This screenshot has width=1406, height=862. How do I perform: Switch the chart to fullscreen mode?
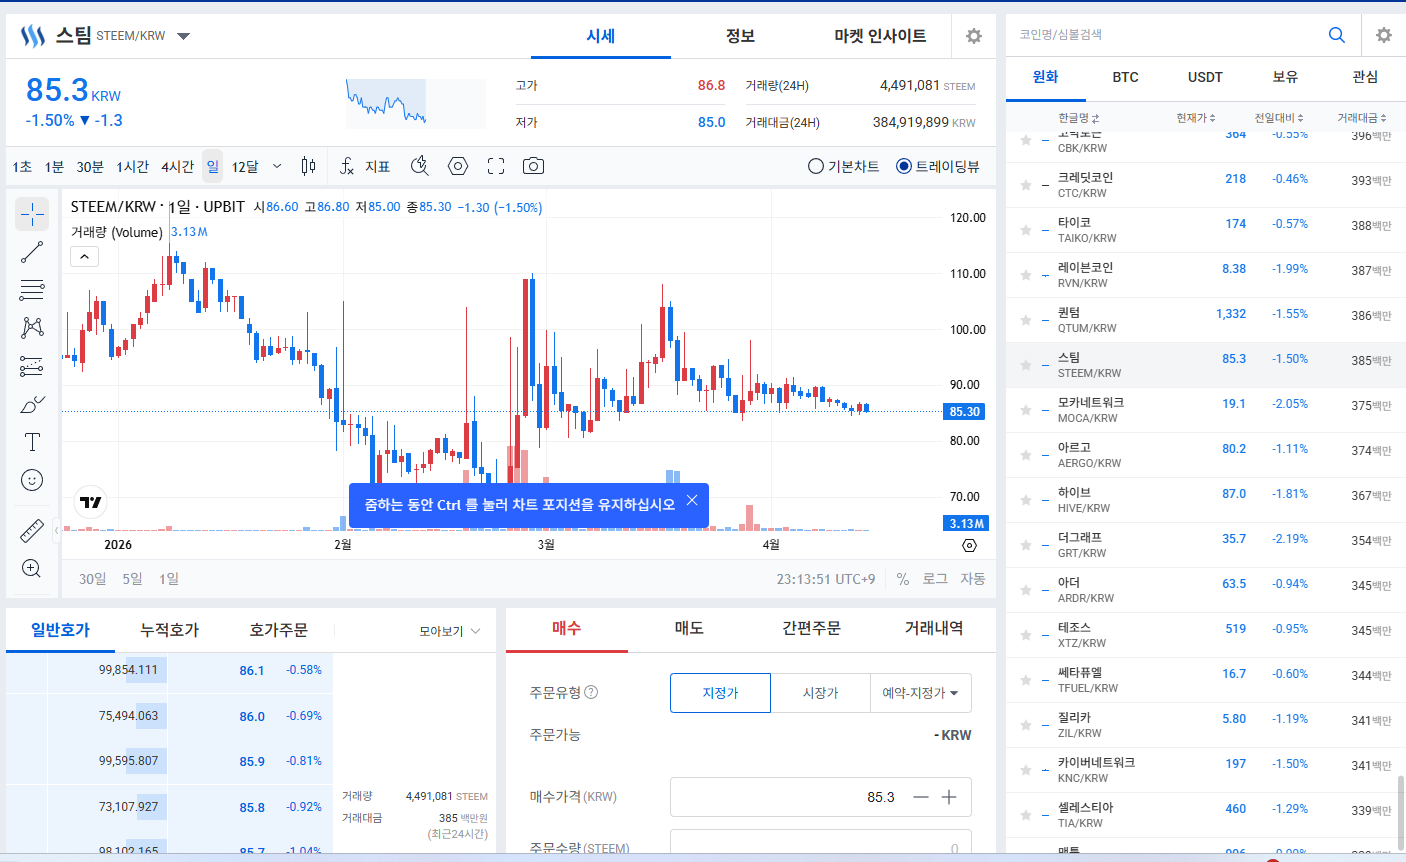tap(496, 166)
